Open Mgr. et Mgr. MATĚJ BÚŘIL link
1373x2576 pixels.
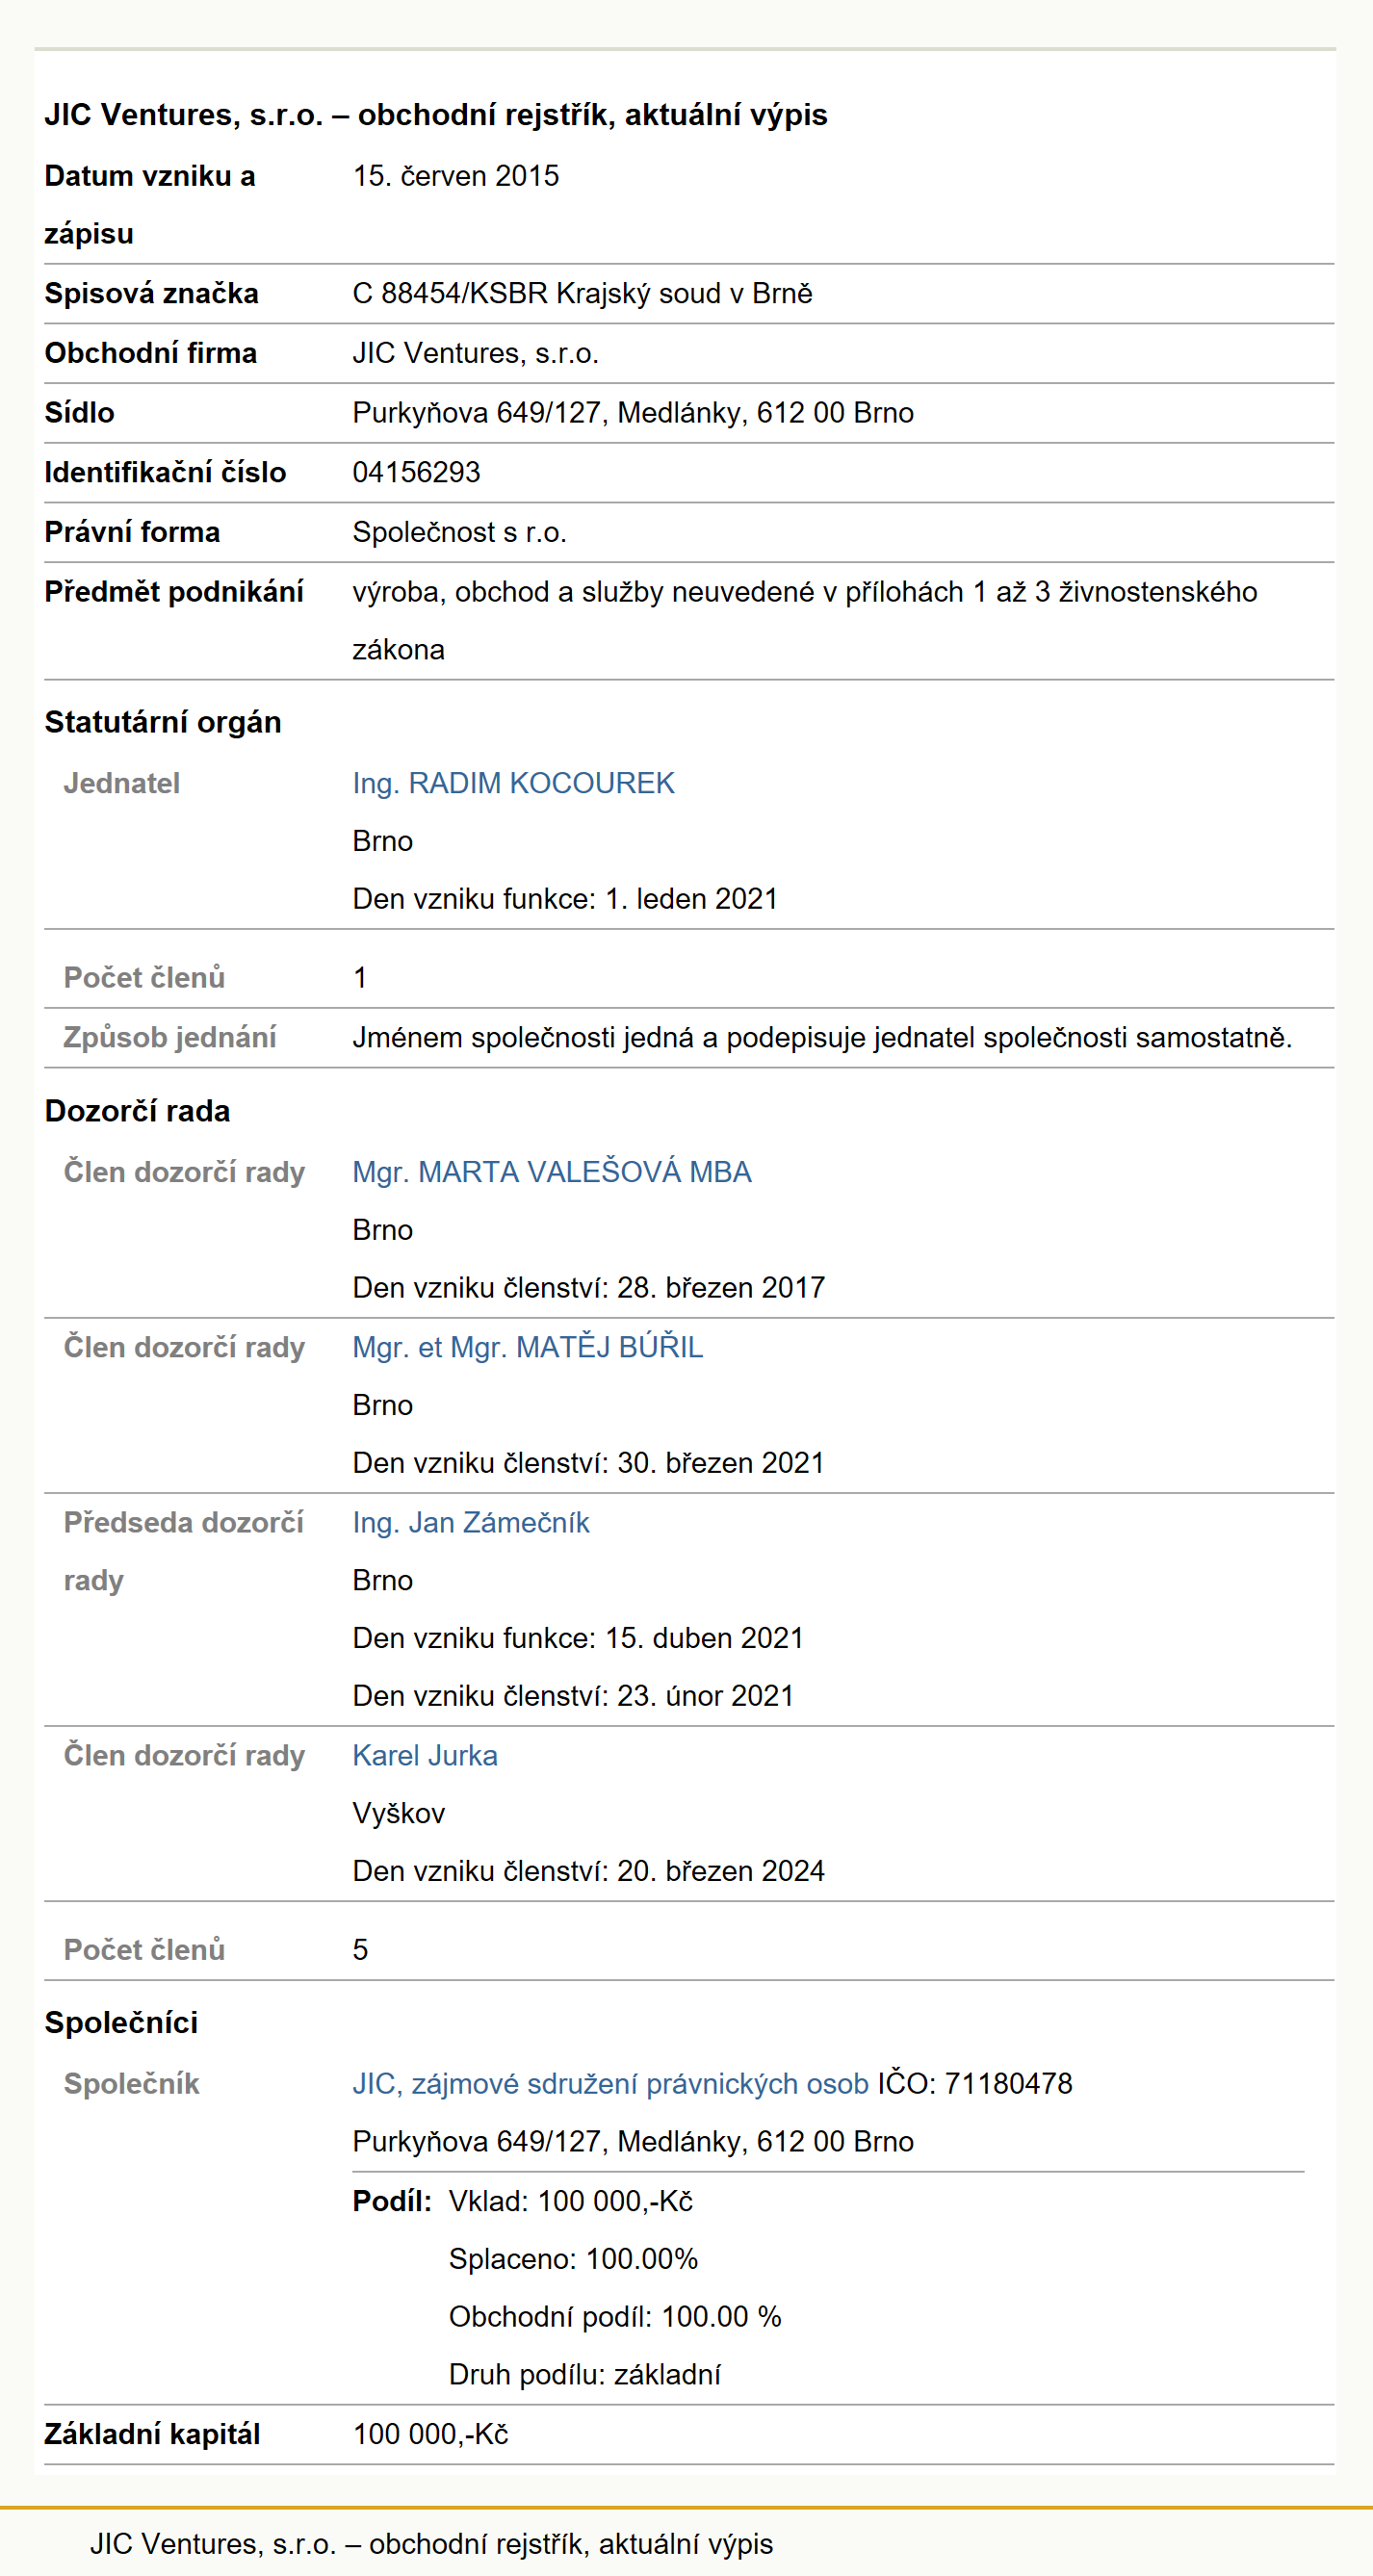[528, 1347]
